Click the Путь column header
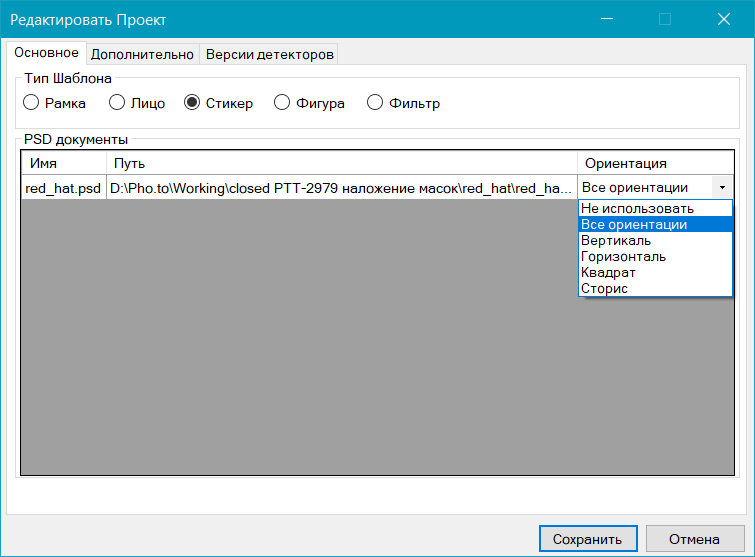Viewport: 755px width, 557px height. point(341,163)
